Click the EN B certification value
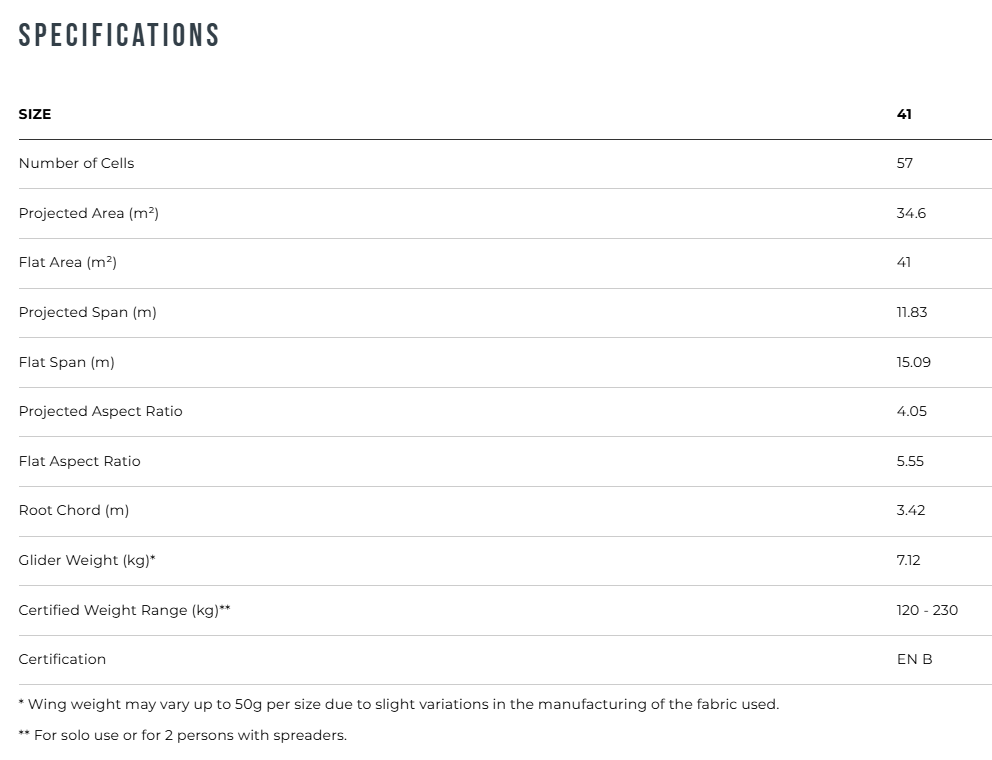Image resolution: width=992 pixels, height=760 pixels. pyautogui.click(x=914, y=659)
